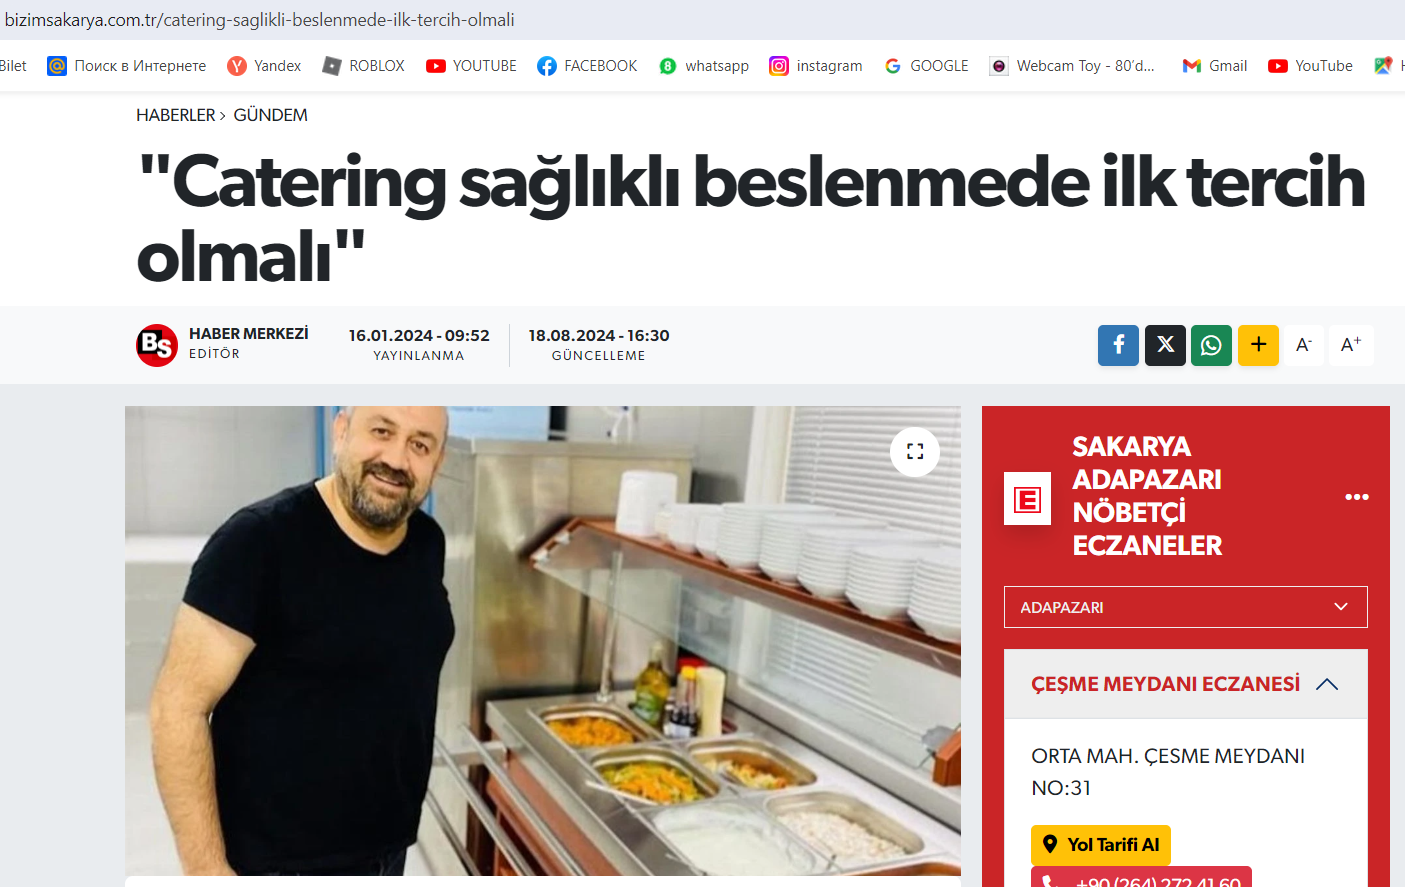The image size is (1405, 887).
Task: Click the BS Haber Merkezi editor logo
Action: (157, 345)
